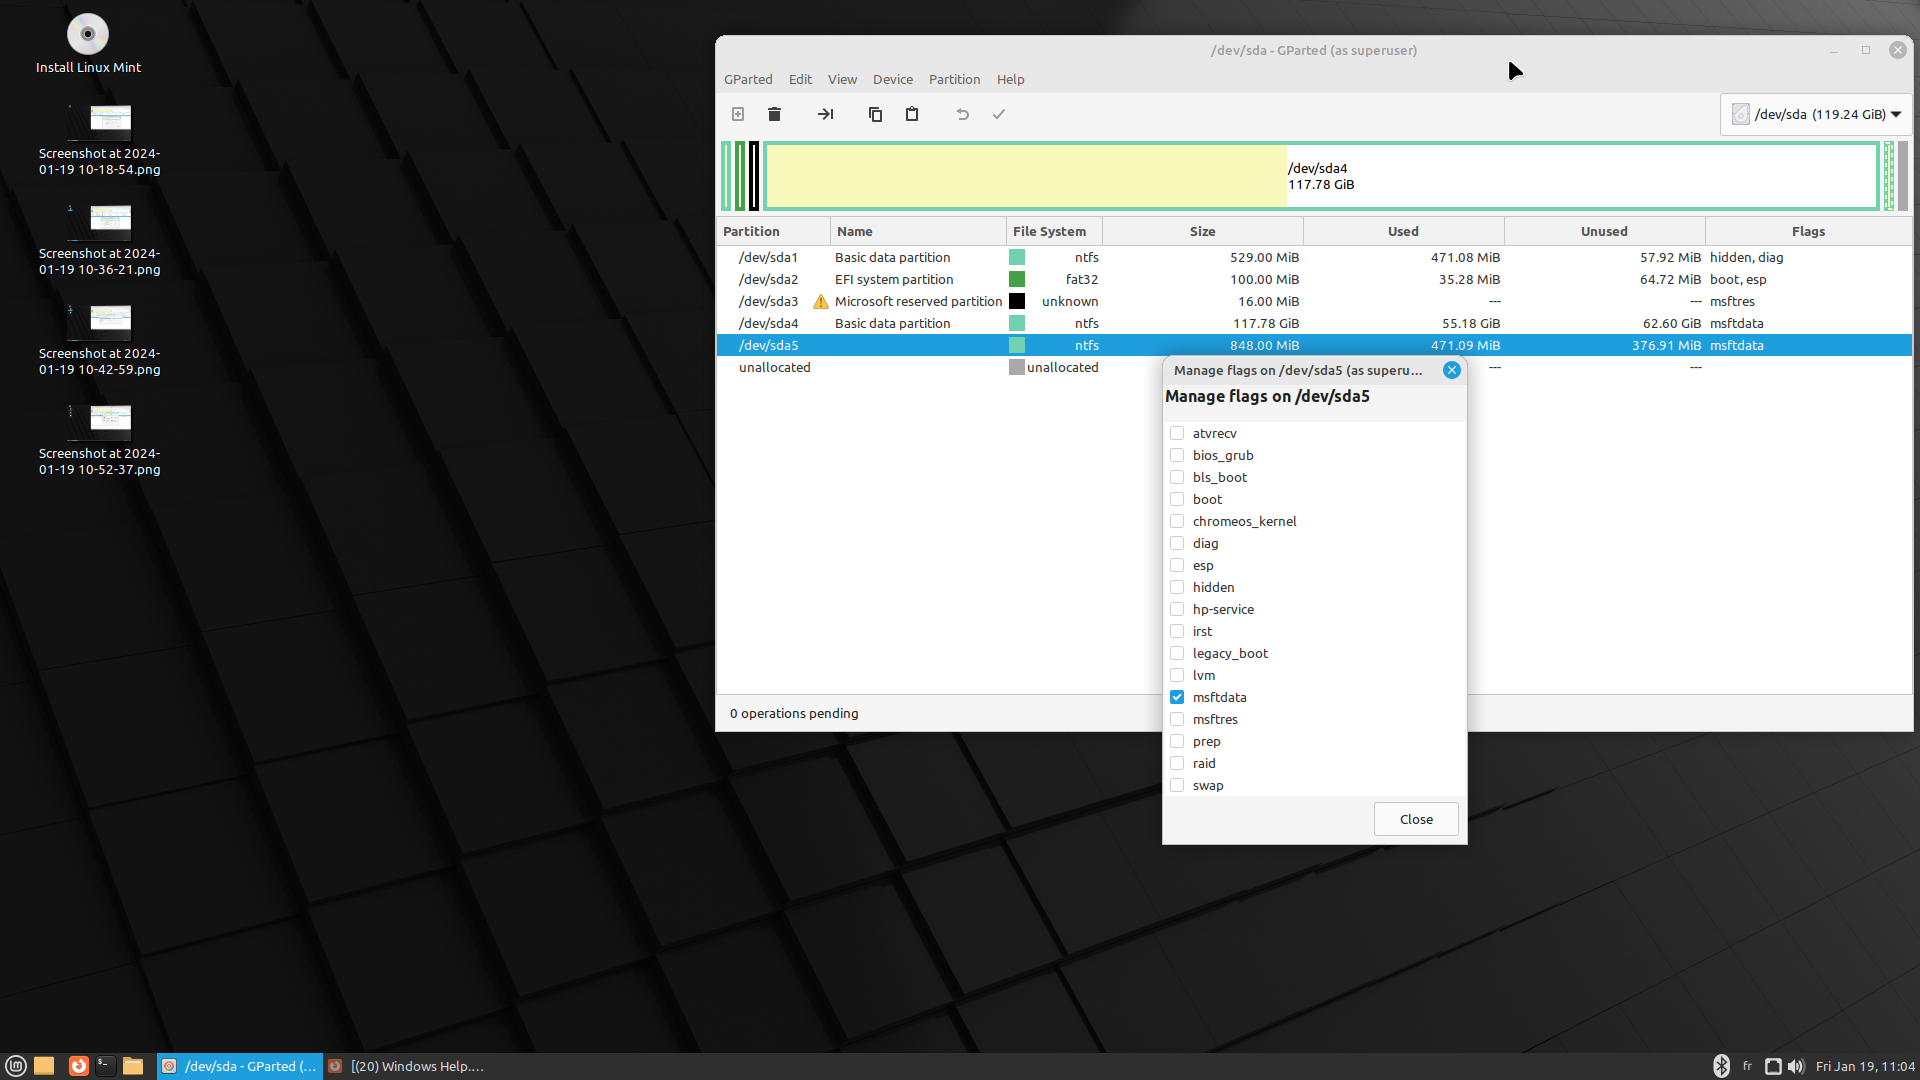Click the Copy partition toolbar icon
Screen dimensions: 1920x1080
pyautogui.click(x=875, y=114)
